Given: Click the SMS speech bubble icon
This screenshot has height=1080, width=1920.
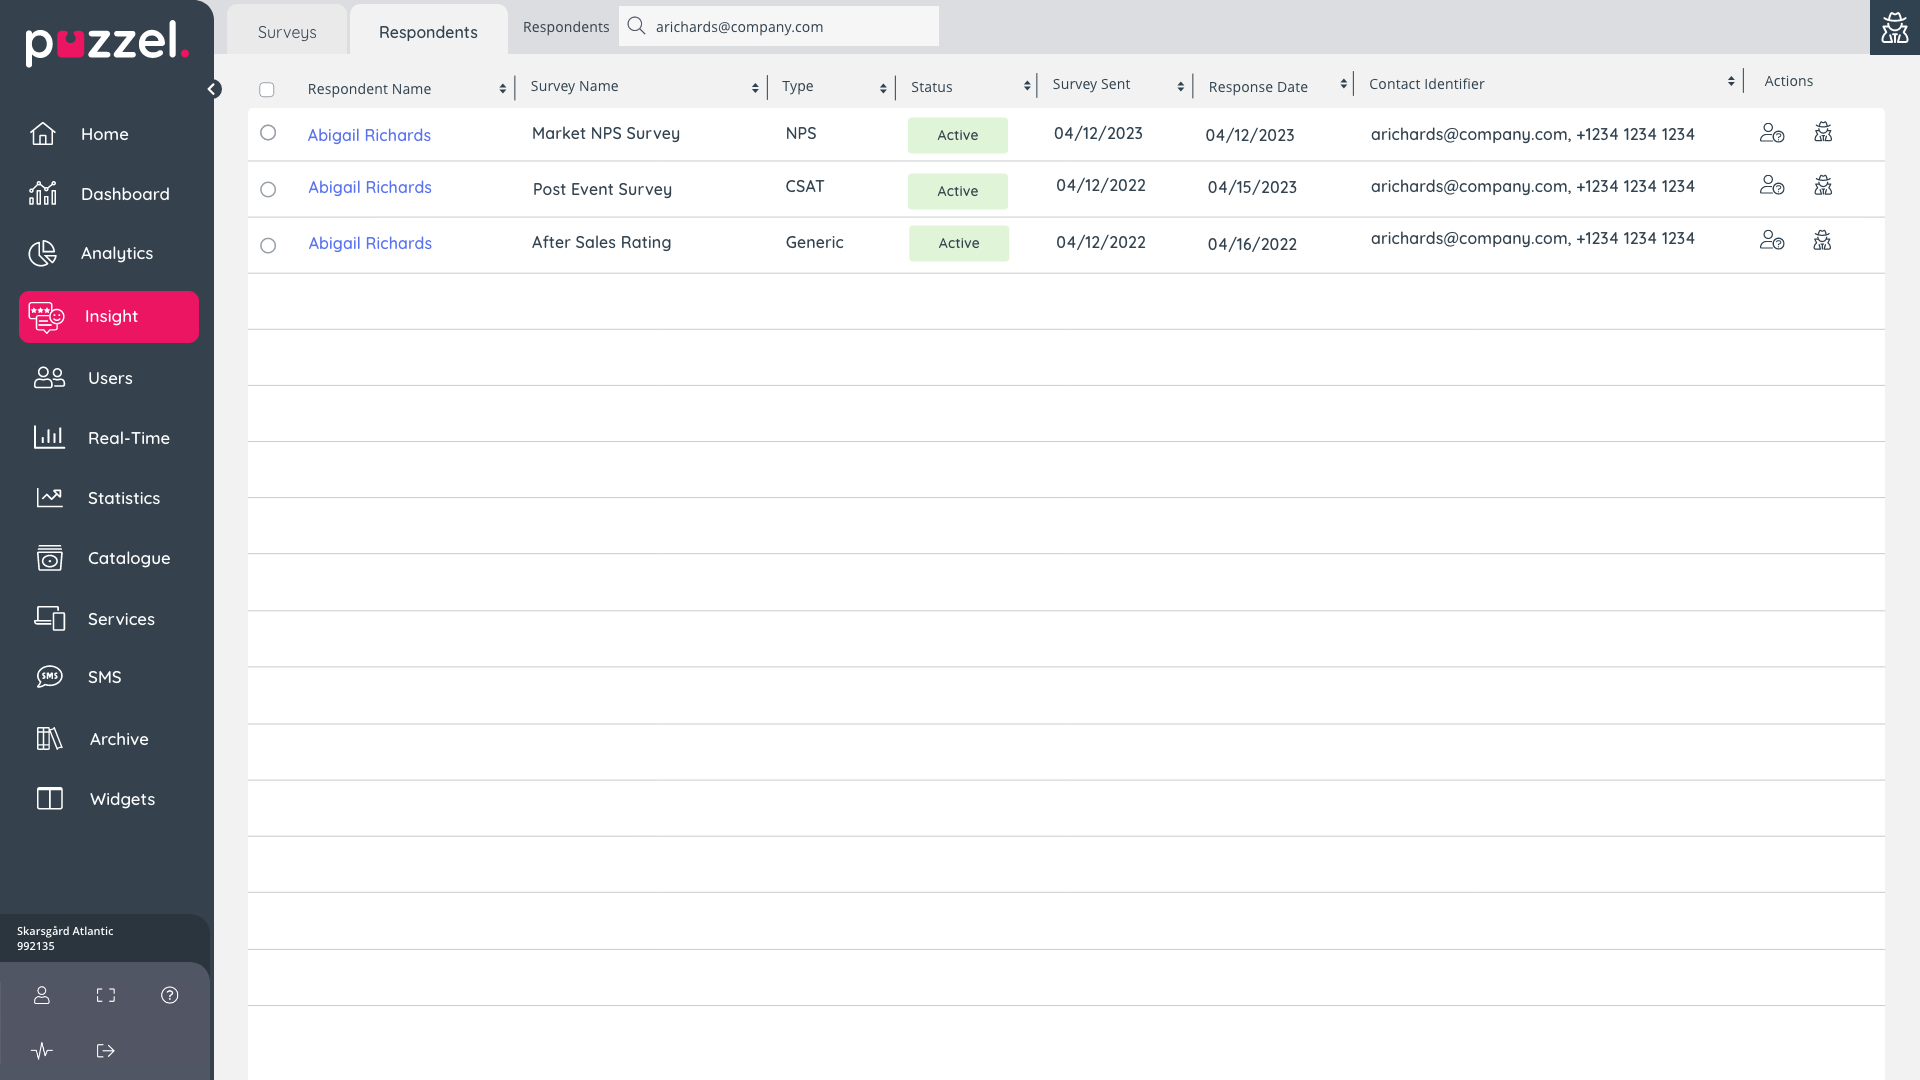Looking at the screenshot, I should (x=49, y=677).
